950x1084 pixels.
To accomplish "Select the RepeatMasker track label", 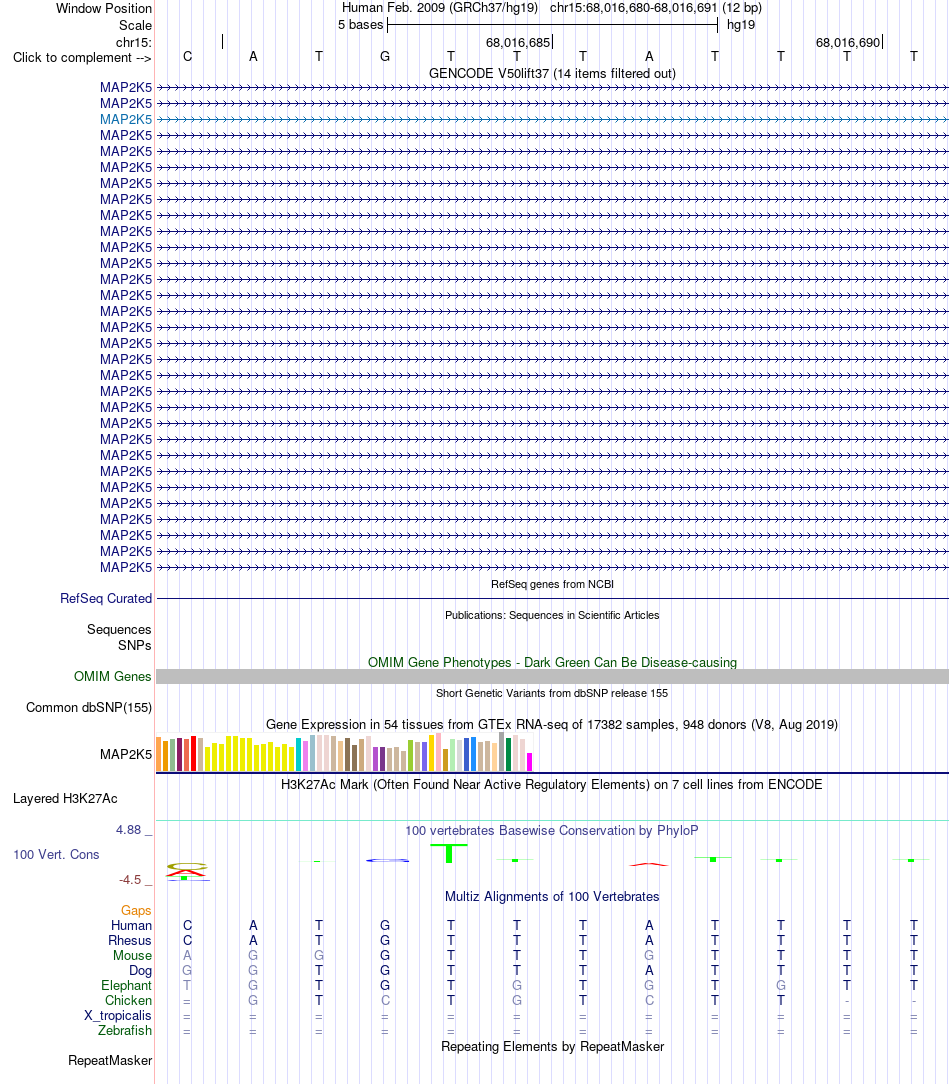I will click(x=110, y=1061).
